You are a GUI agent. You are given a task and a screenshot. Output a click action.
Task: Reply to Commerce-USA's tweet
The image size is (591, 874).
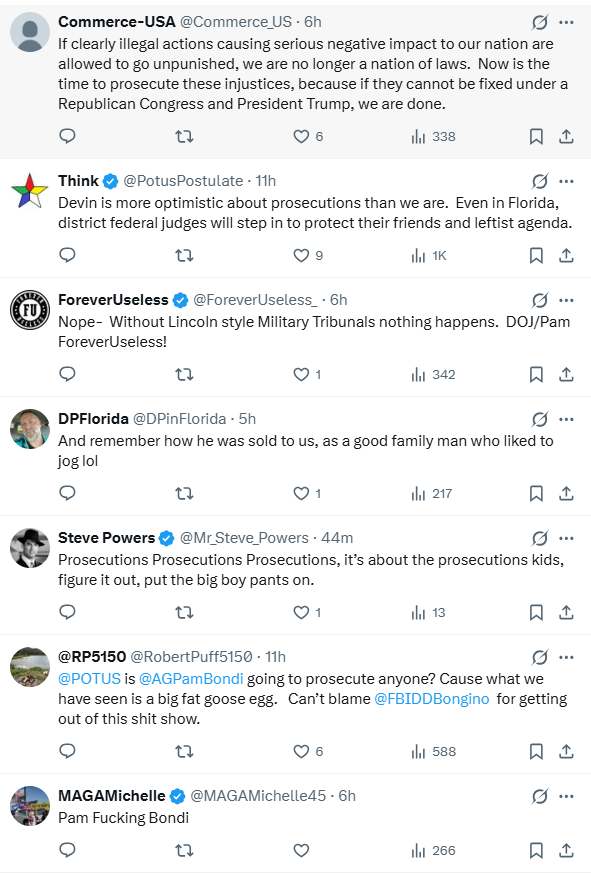tap(67, 136)
